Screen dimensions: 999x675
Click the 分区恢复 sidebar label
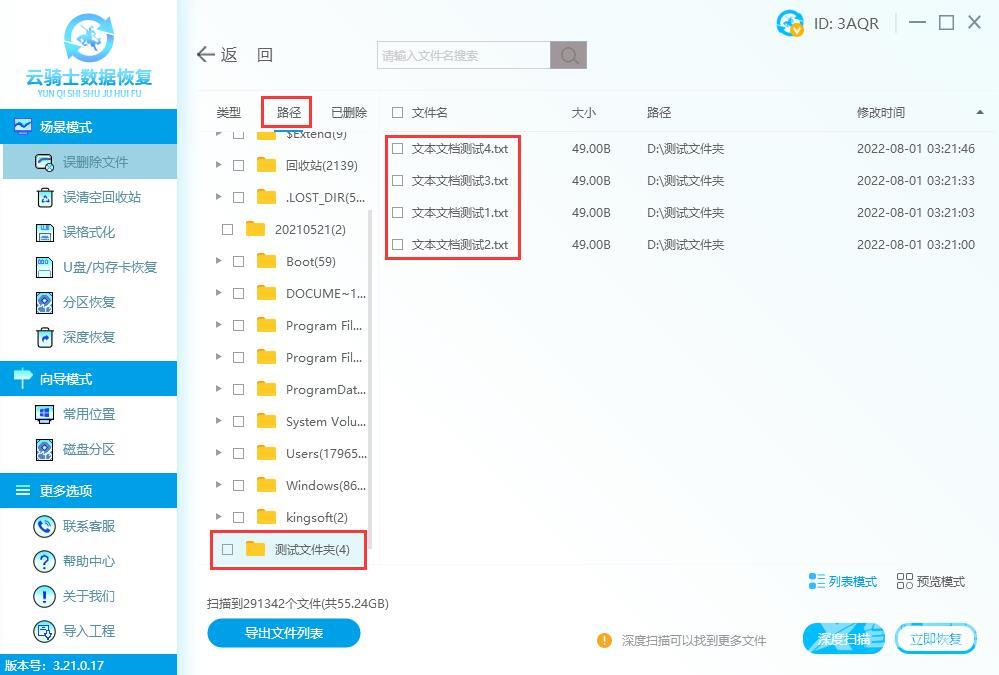pos(89,303)
